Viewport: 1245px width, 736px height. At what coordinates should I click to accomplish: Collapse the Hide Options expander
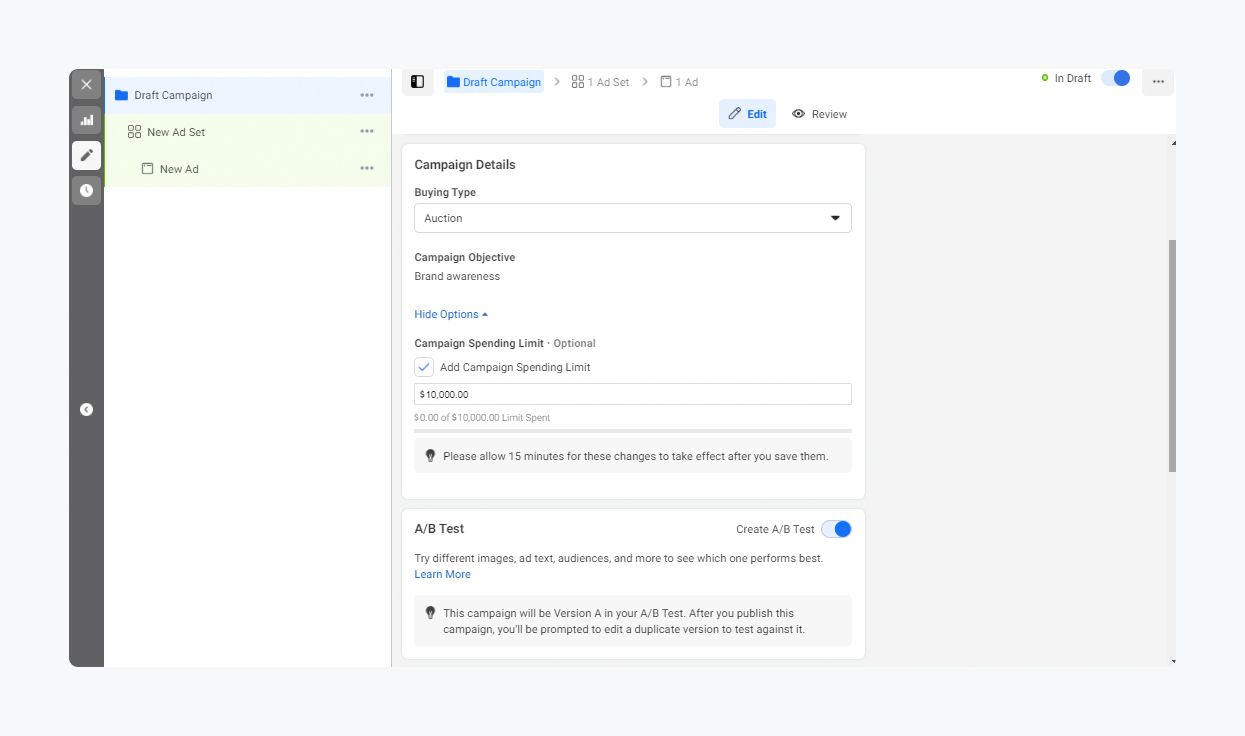point(451,314)
